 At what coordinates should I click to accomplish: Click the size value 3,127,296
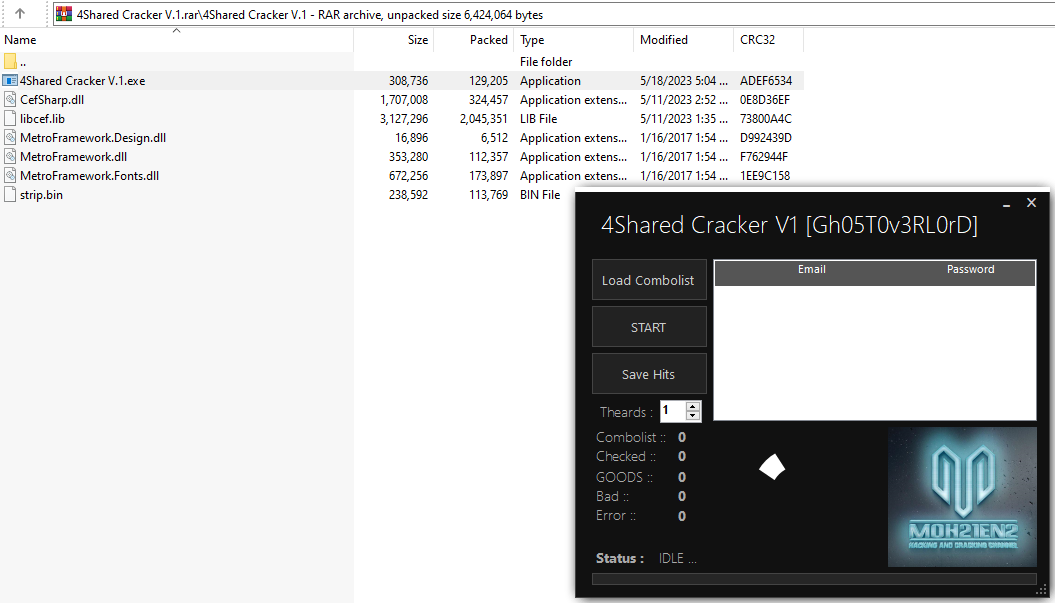coord(404,118)
